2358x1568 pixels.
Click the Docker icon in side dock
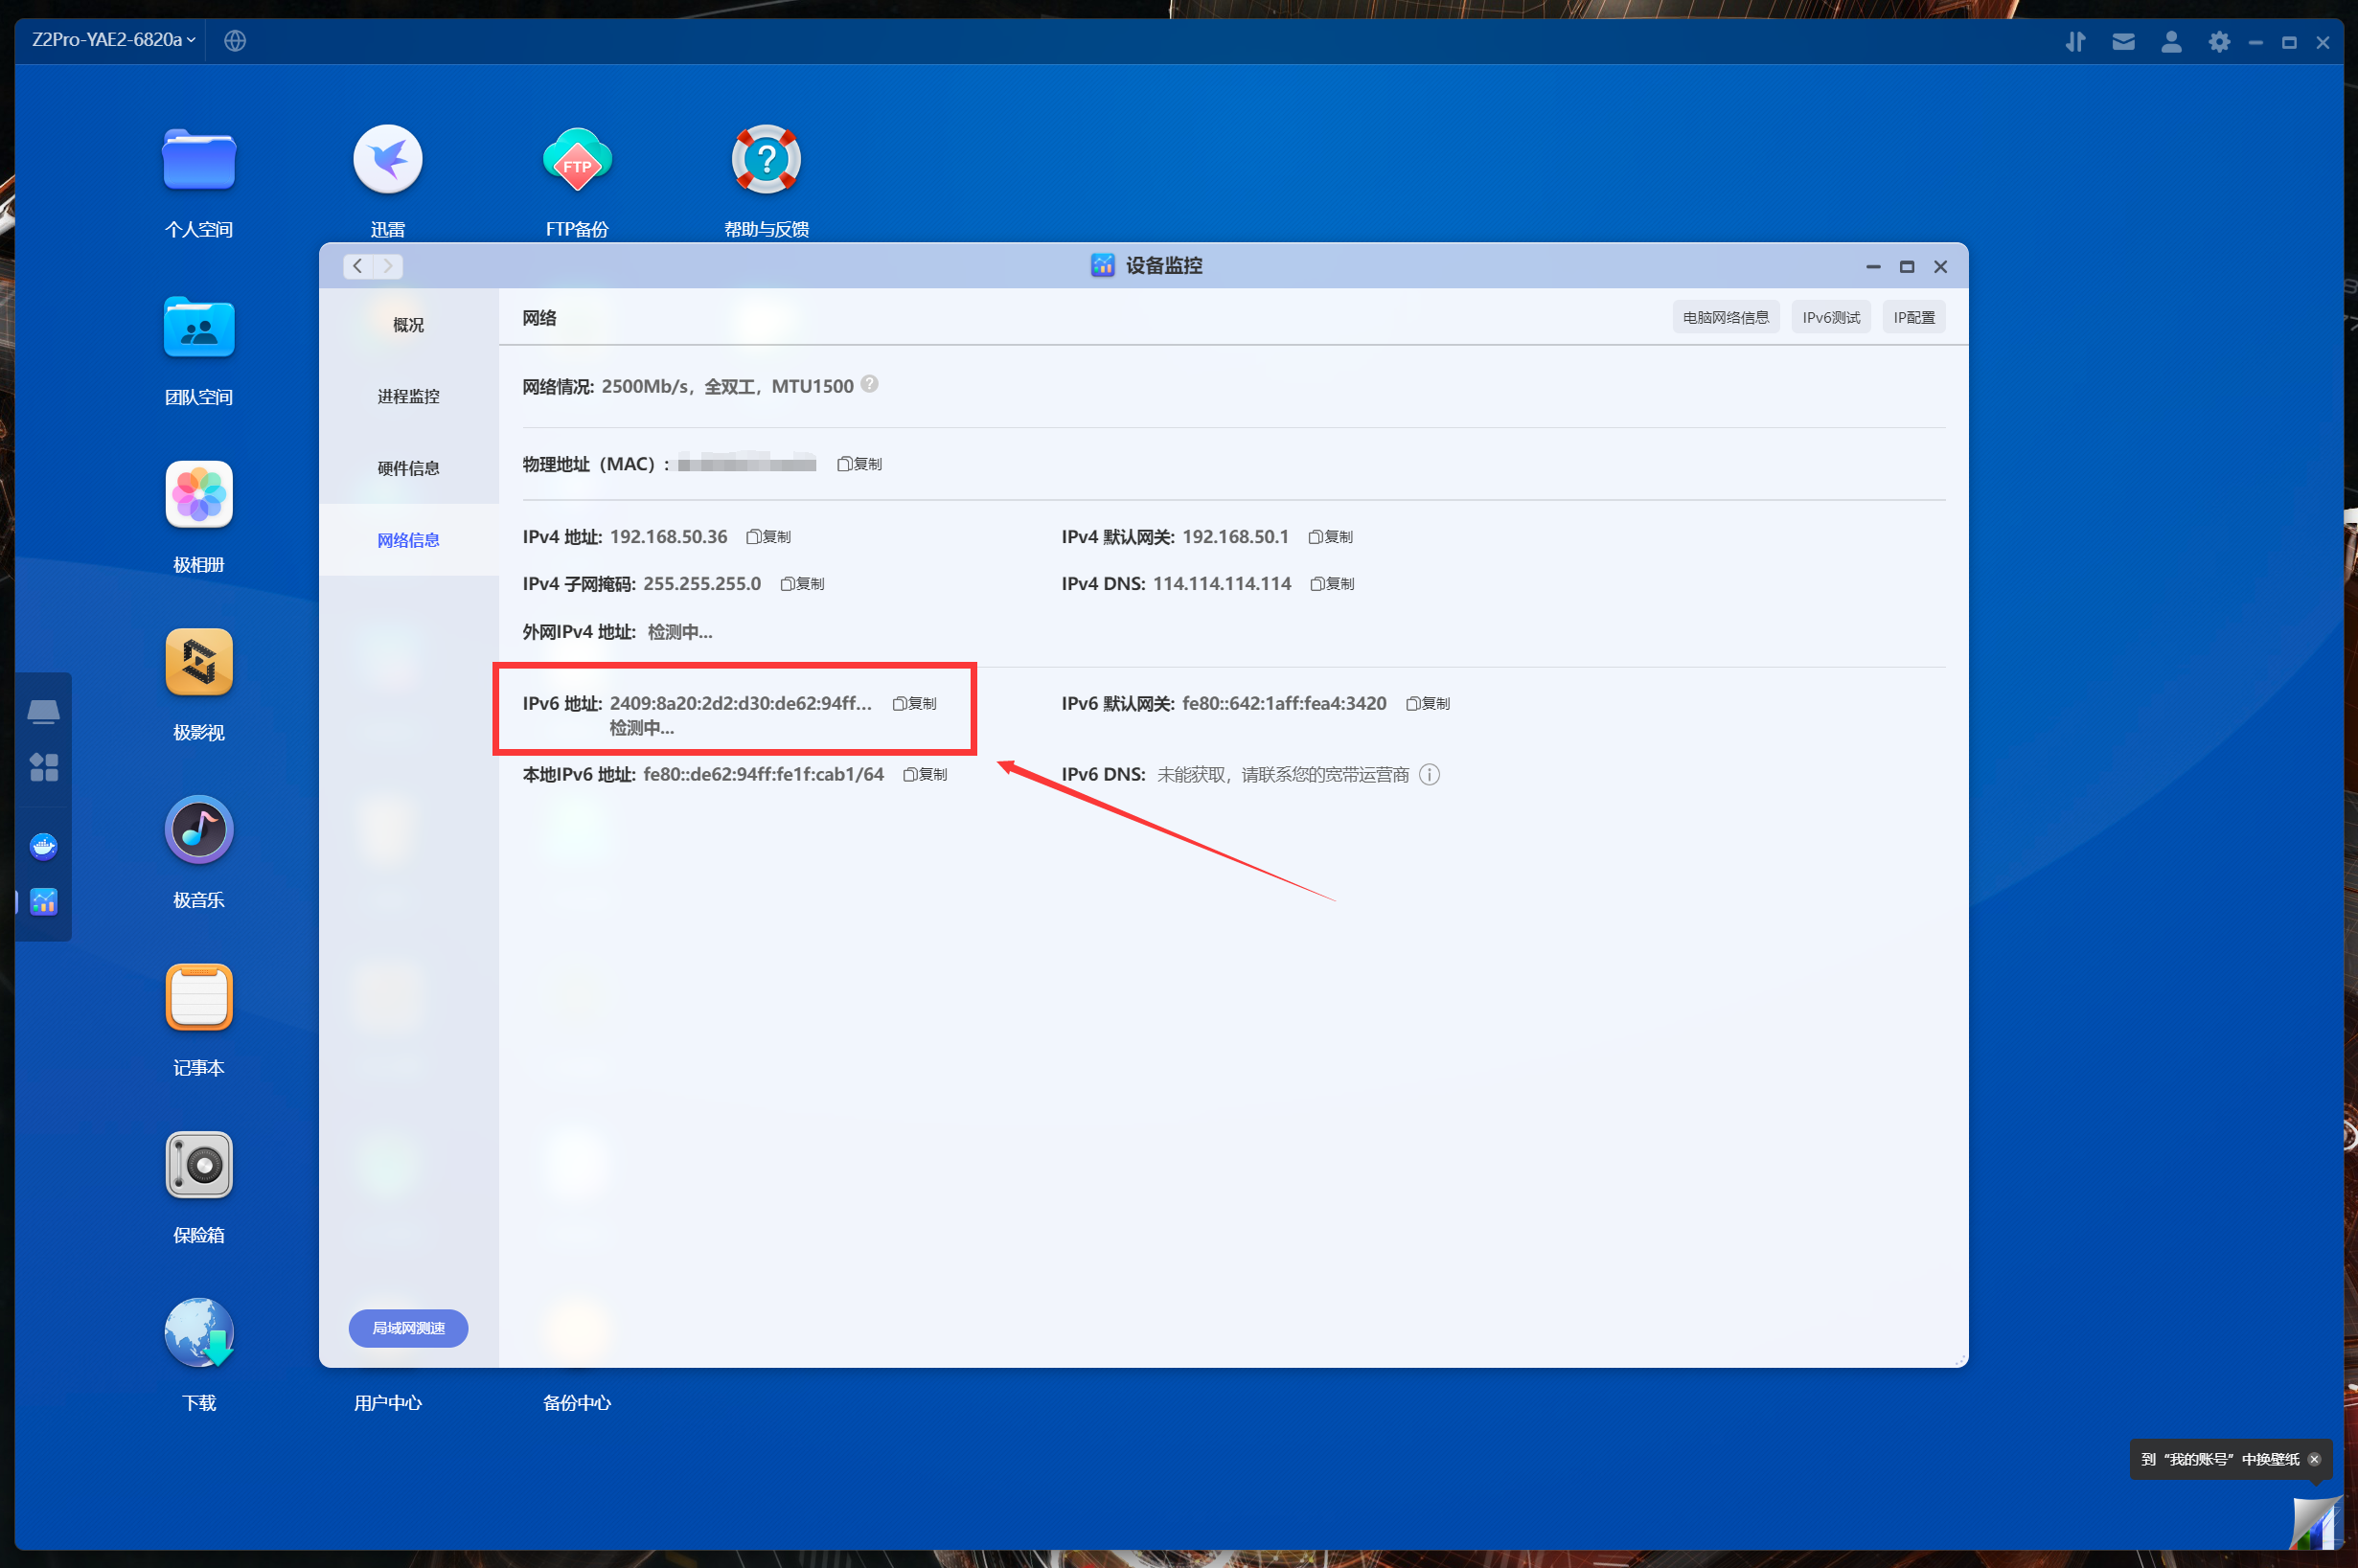(44, 847)
